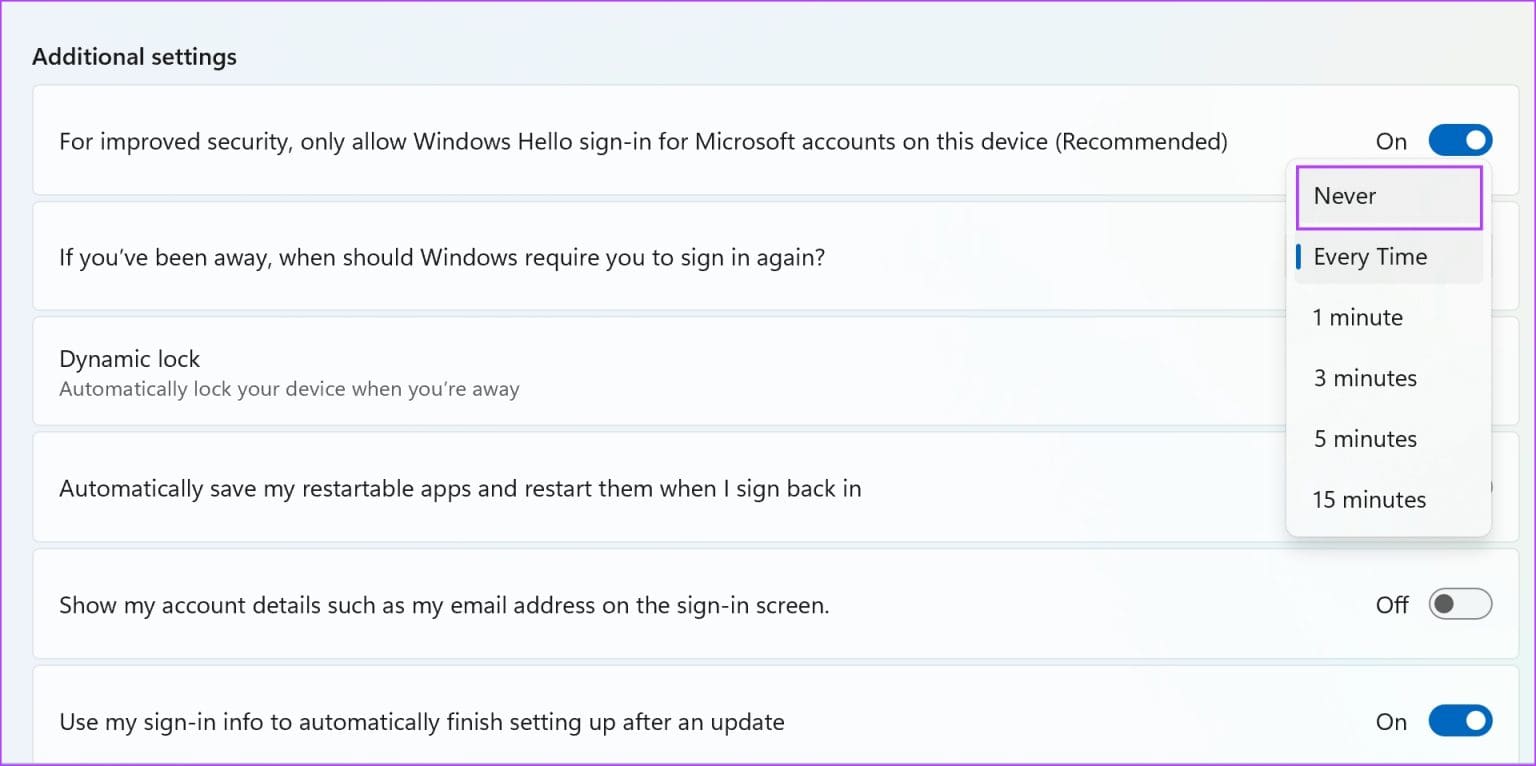The width and height of the screenshot is (1536, 766).
Task: Disable the Windows Hello-only sign-in toggle
Action: [1459, 140]
